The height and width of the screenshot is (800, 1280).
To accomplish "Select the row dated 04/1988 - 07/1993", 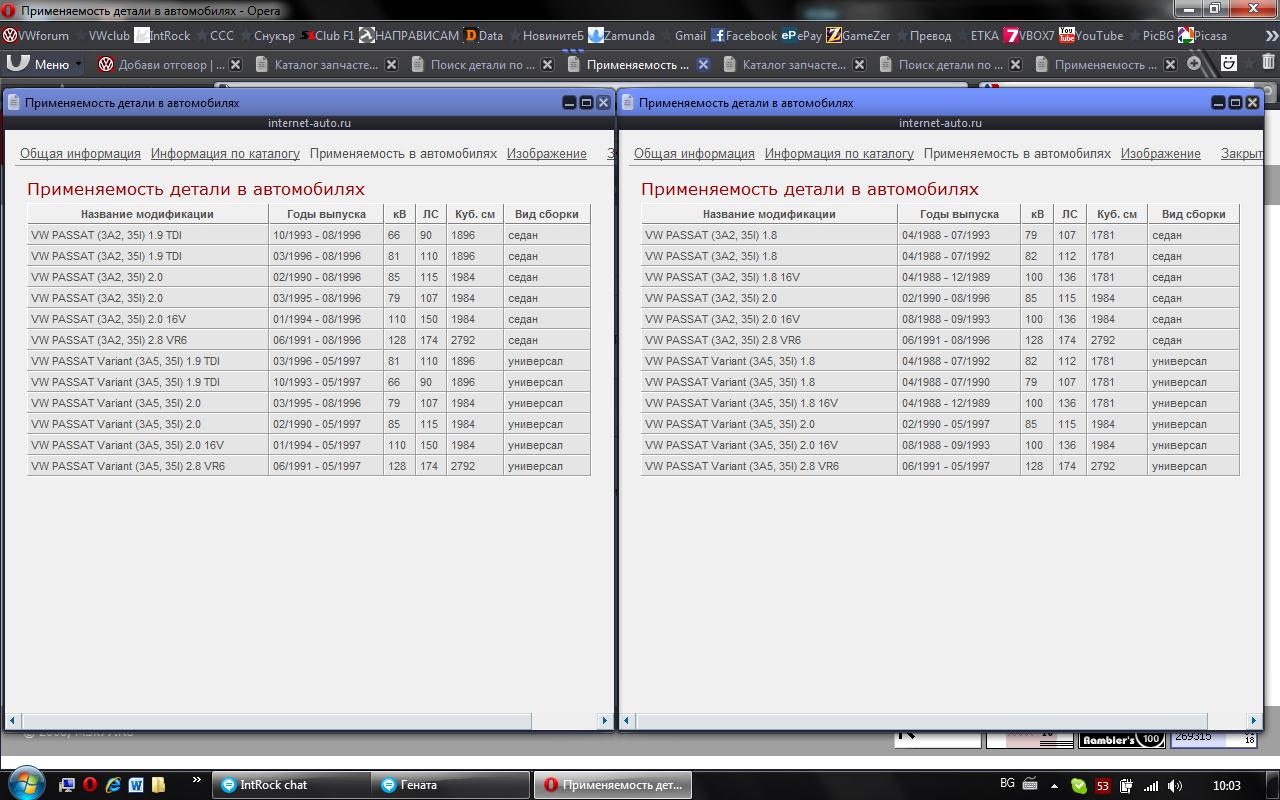I will 940,235.
